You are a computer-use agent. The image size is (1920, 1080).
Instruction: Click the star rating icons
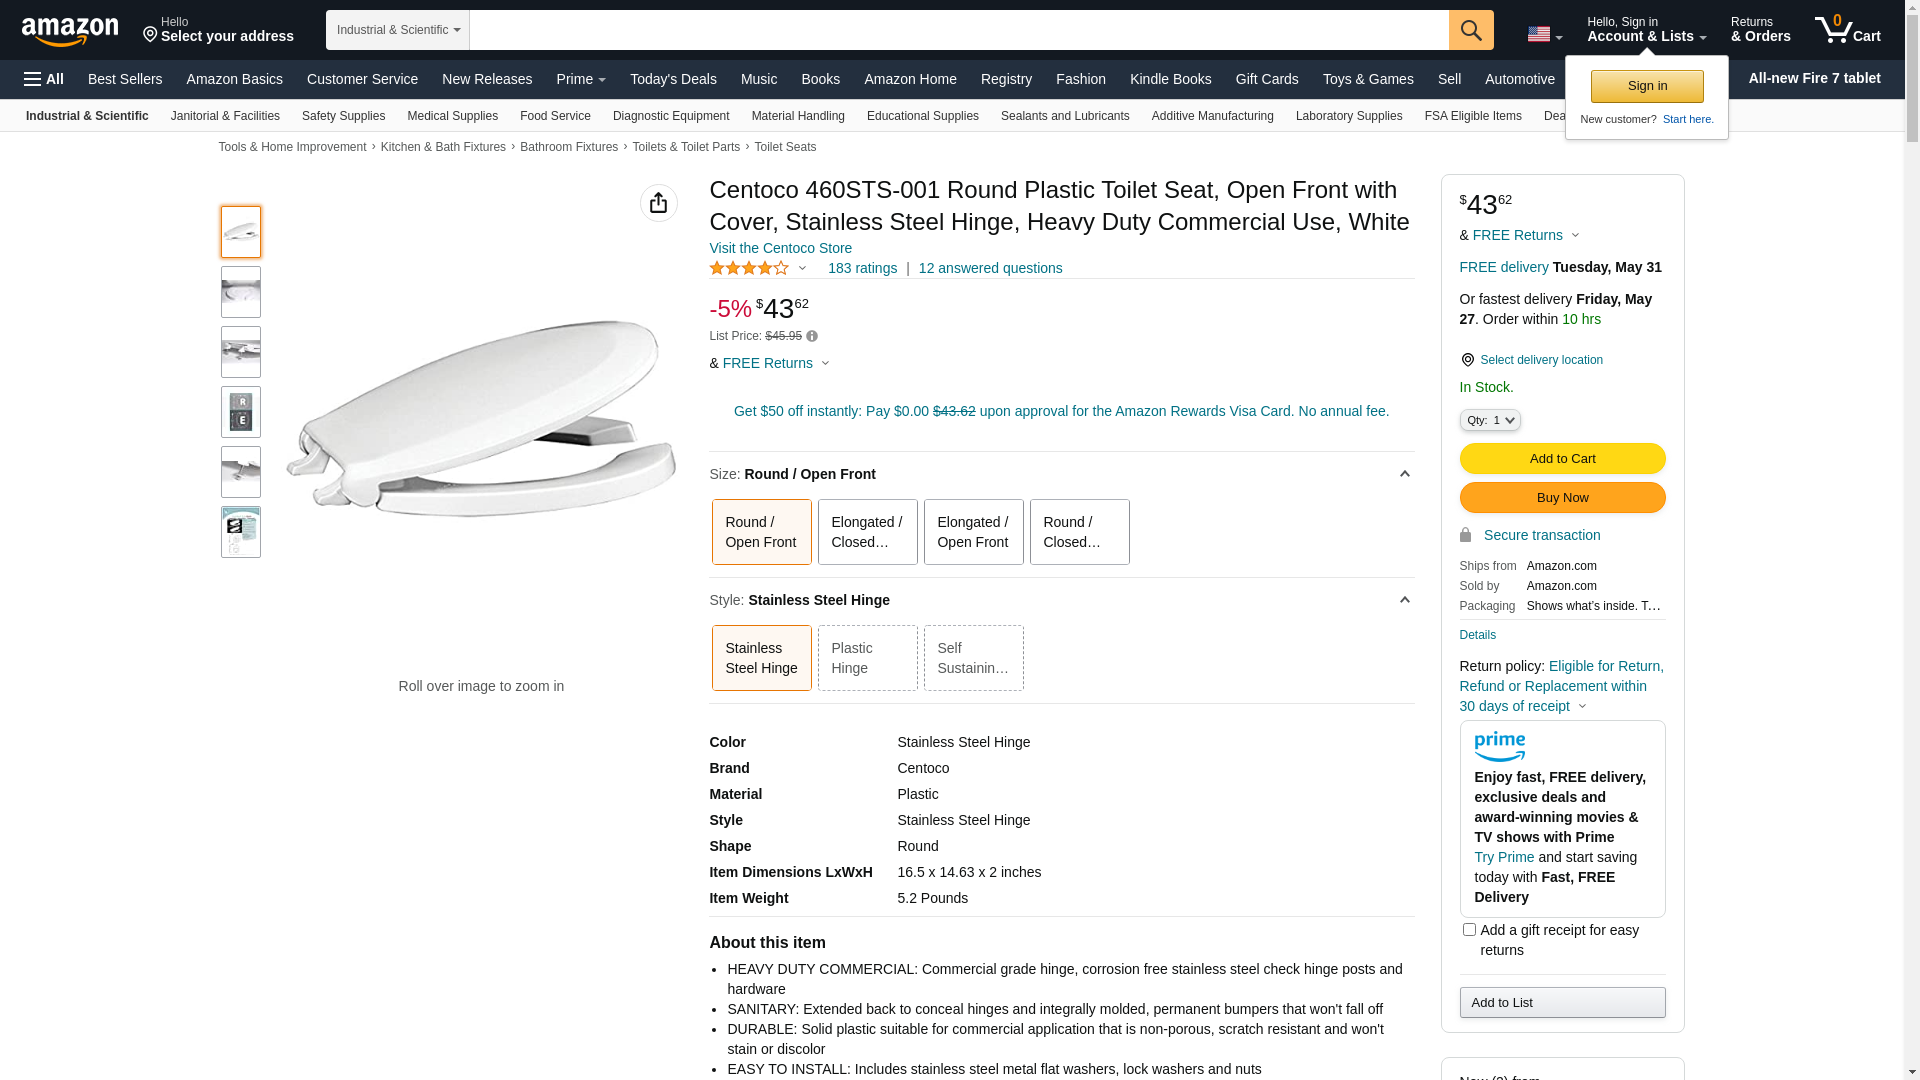pos(749,268)
